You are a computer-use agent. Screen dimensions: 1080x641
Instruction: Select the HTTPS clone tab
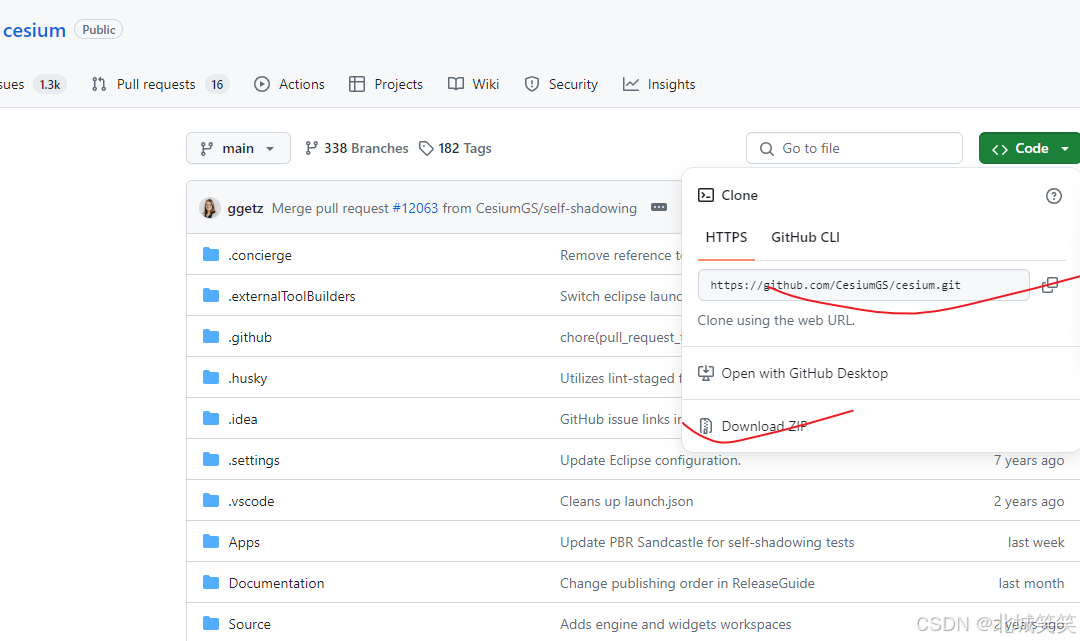726,237
